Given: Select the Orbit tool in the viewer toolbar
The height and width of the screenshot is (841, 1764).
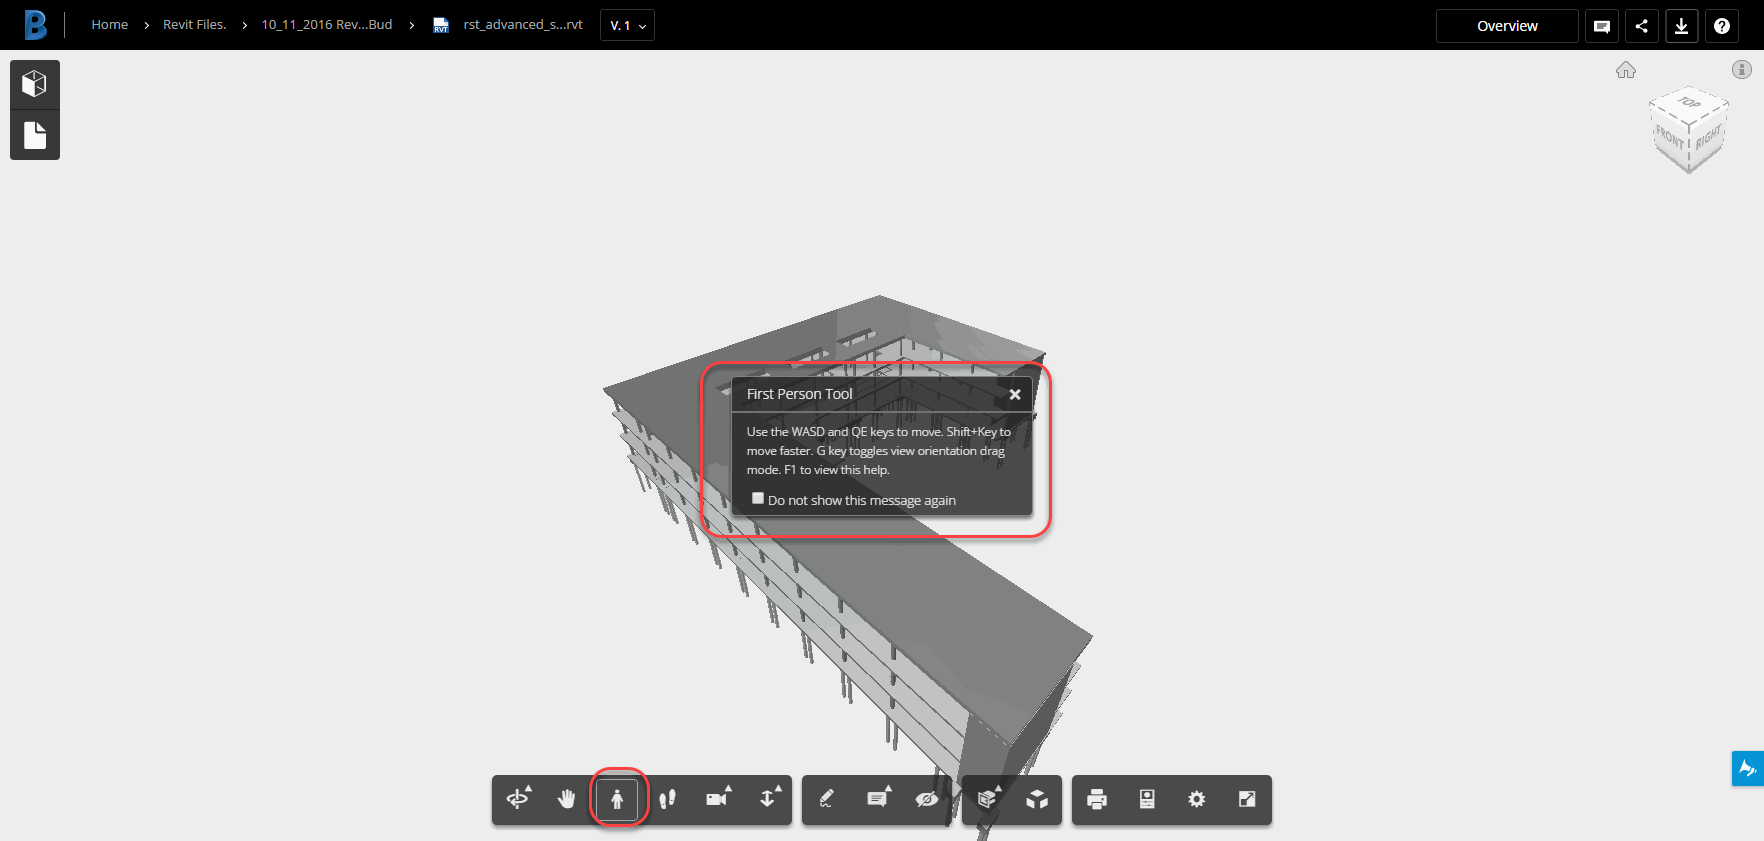Looking at the screenshot, I should coord(518,799).
